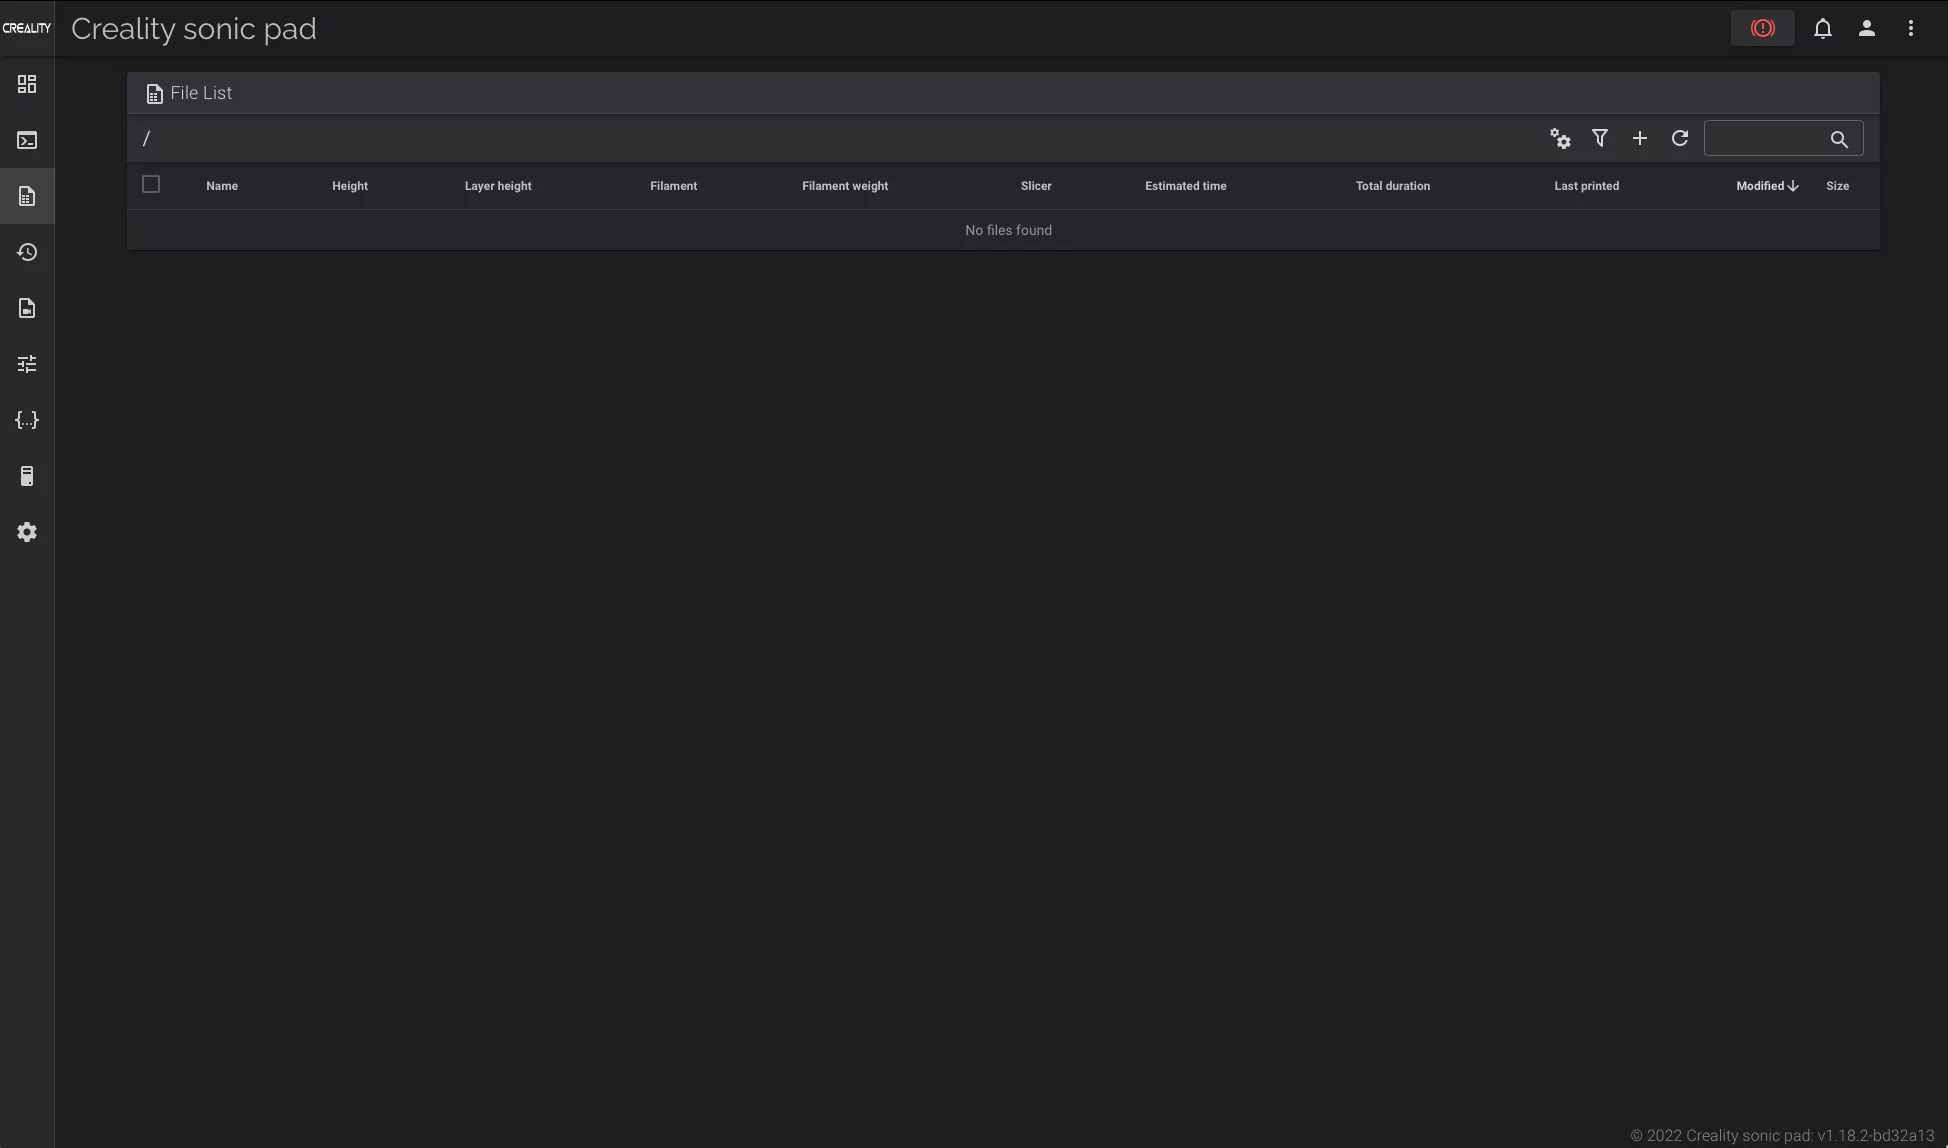
Task: Toggle Modified column sort direction
Action: [x=1767, y=186]
